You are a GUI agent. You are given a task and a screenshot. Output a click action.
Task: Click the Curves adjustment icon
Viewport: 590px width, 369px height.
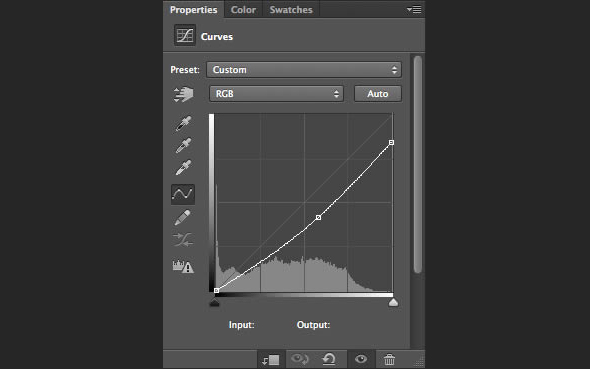tap(185, 35)
